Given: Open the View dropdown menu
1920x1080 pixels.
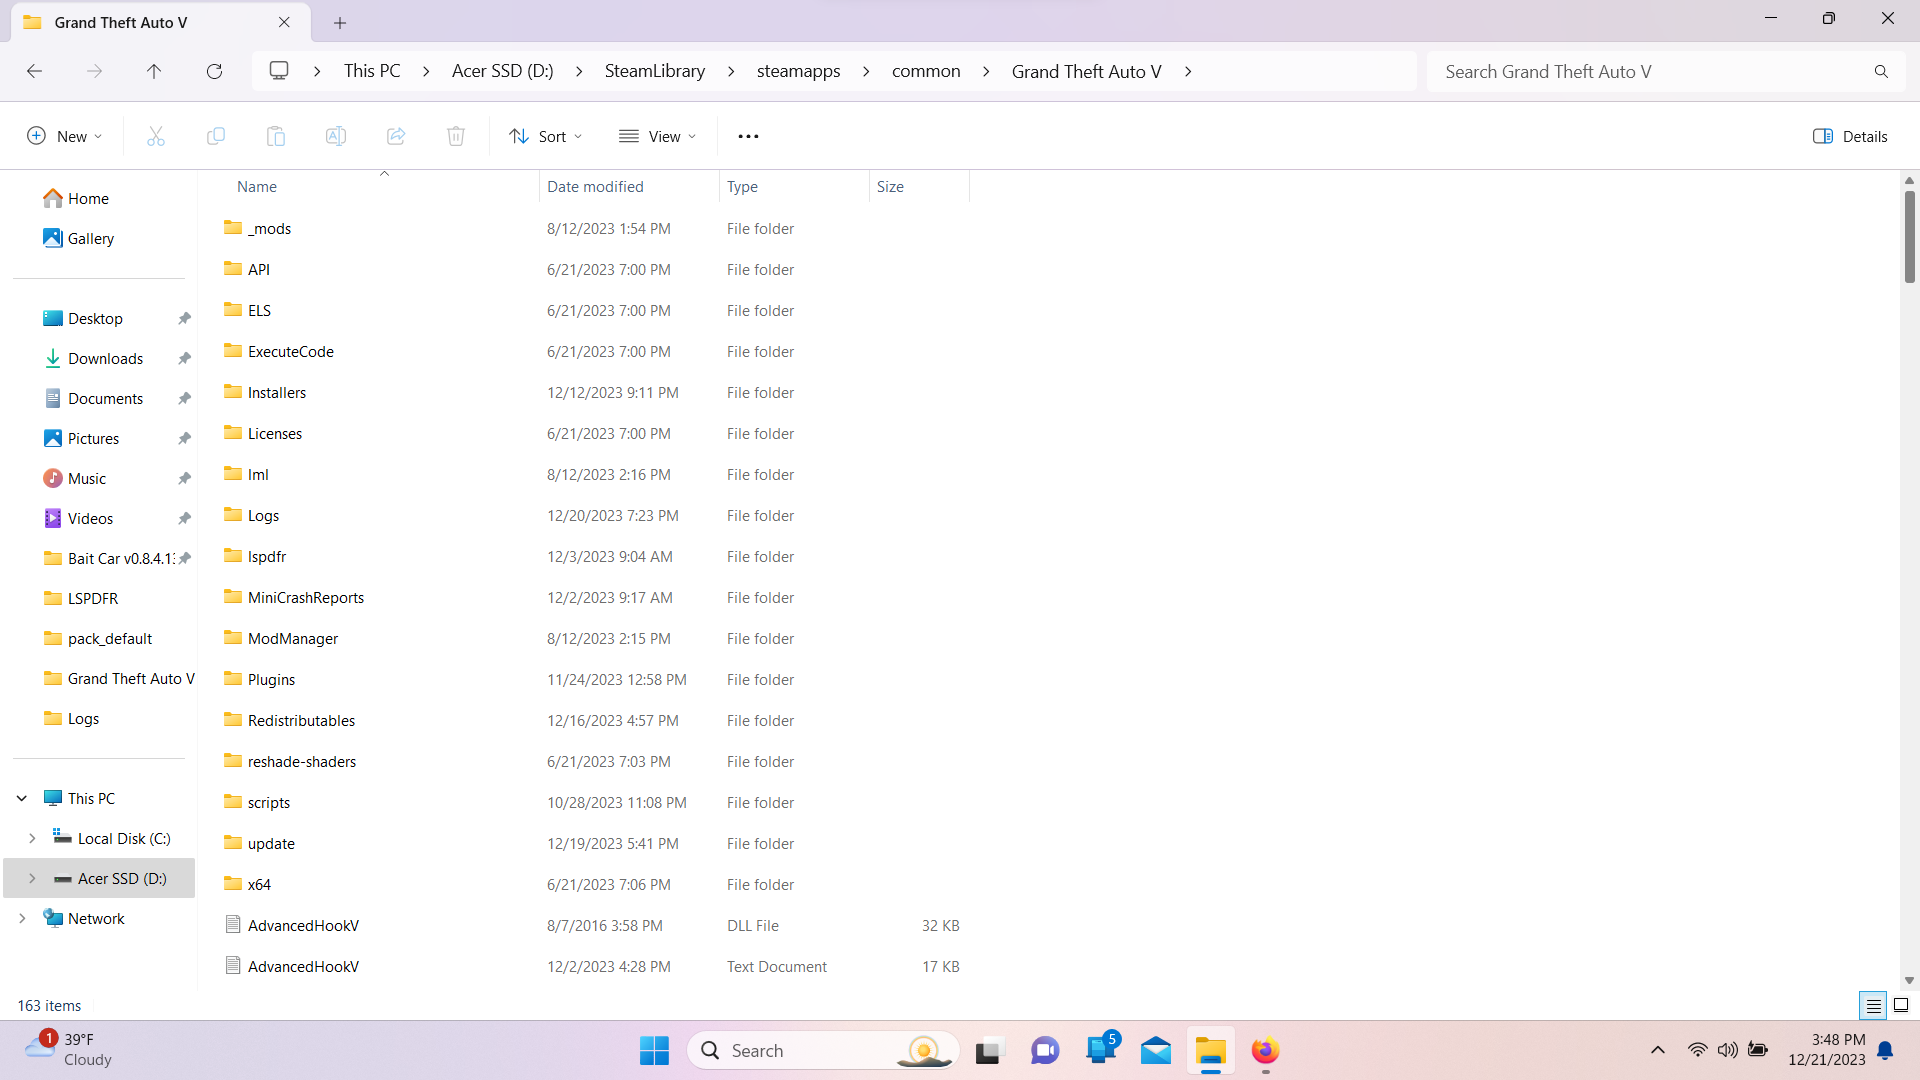Looking at the screenshot, I should click(x=657, y=136).
